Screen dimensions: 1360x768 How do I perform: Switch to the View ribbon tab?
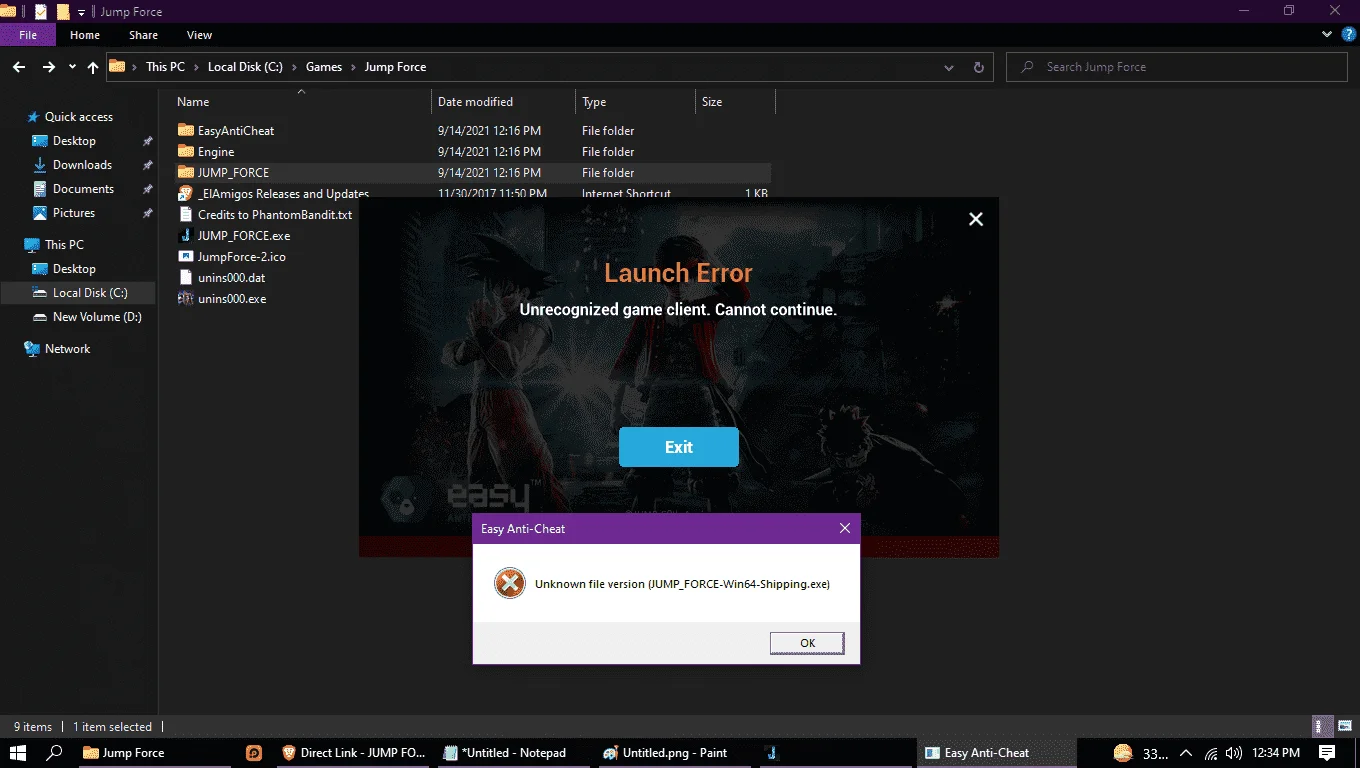click(200, 35)
